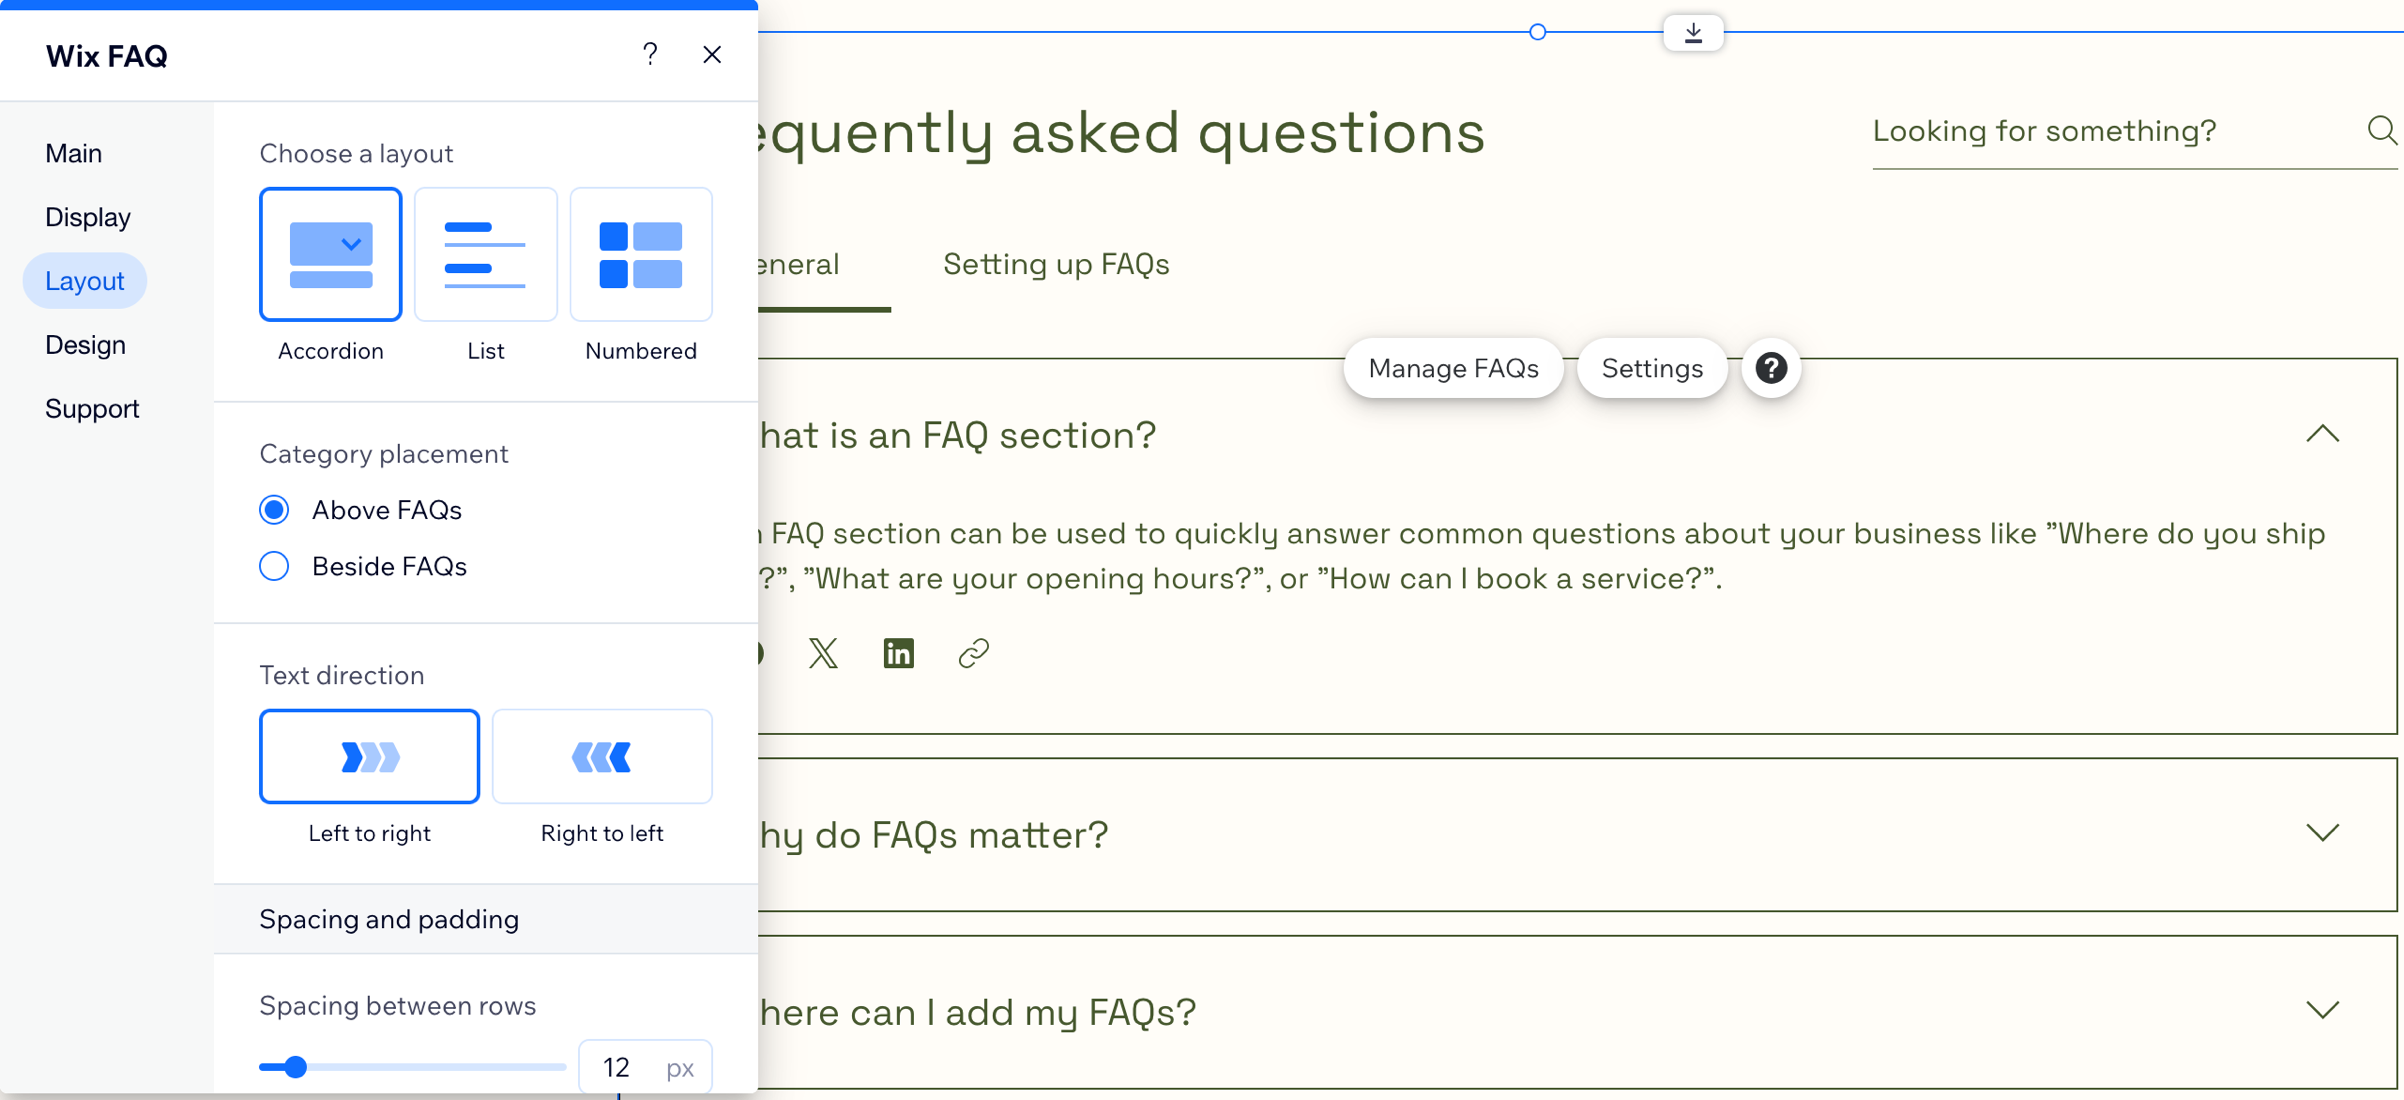
Task: Select Beside FAQs radio option
Action: click(x=274, y=566)
